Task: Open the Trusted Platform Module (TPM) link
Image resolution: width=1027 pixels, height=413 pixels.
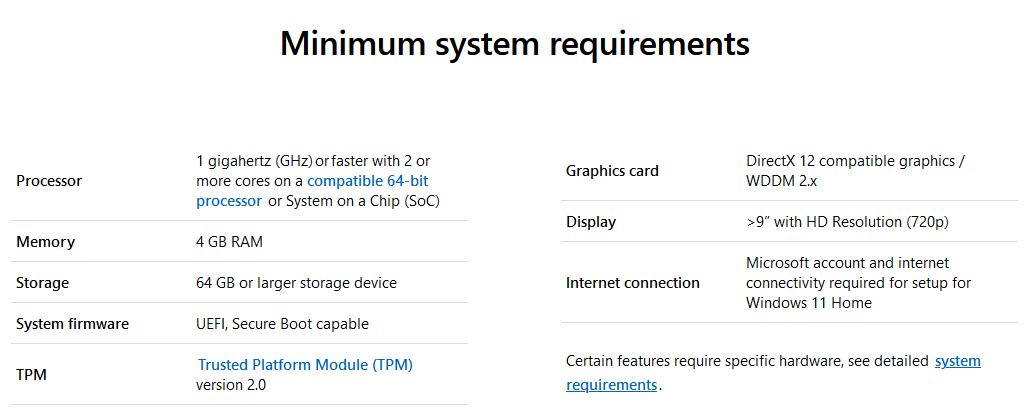Action: point(305,365)
